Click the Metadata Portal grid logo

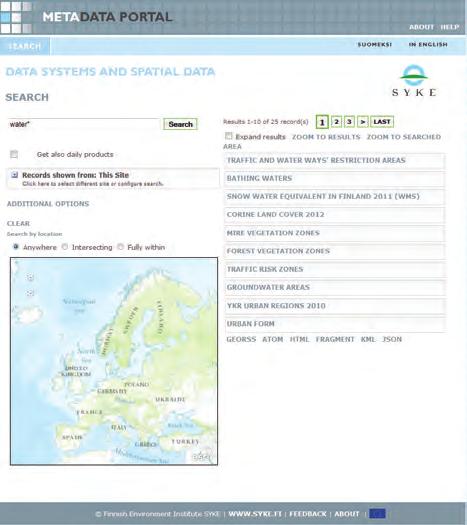point(16,17)
